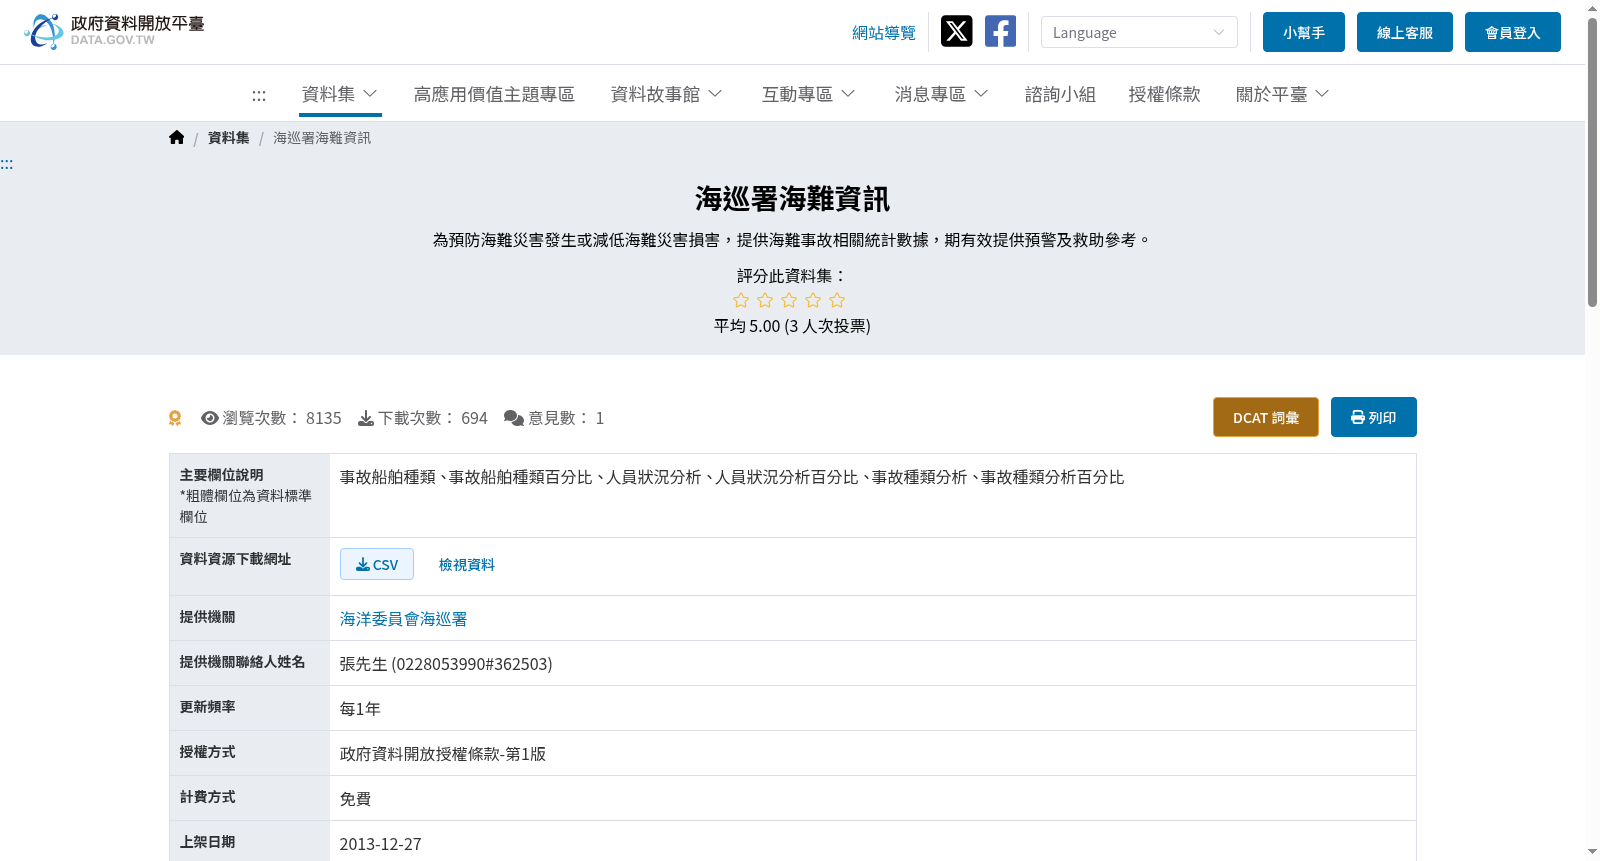The width and height of the screenshot is (1600, 861).
Task: Click the 免費 fee value
Action: pyautogui.click(x=356, y=799)
